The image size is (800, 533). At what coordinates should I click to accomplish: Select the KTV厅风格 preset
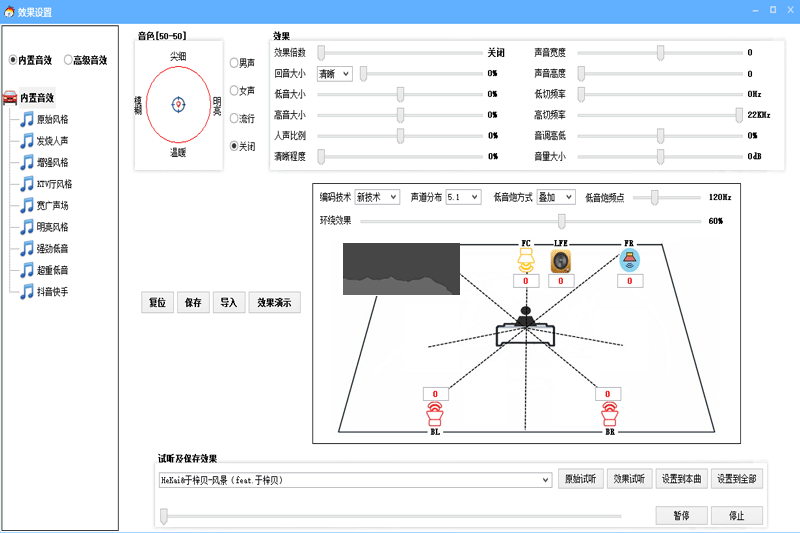pyautogui.click(x=55, y=184)
